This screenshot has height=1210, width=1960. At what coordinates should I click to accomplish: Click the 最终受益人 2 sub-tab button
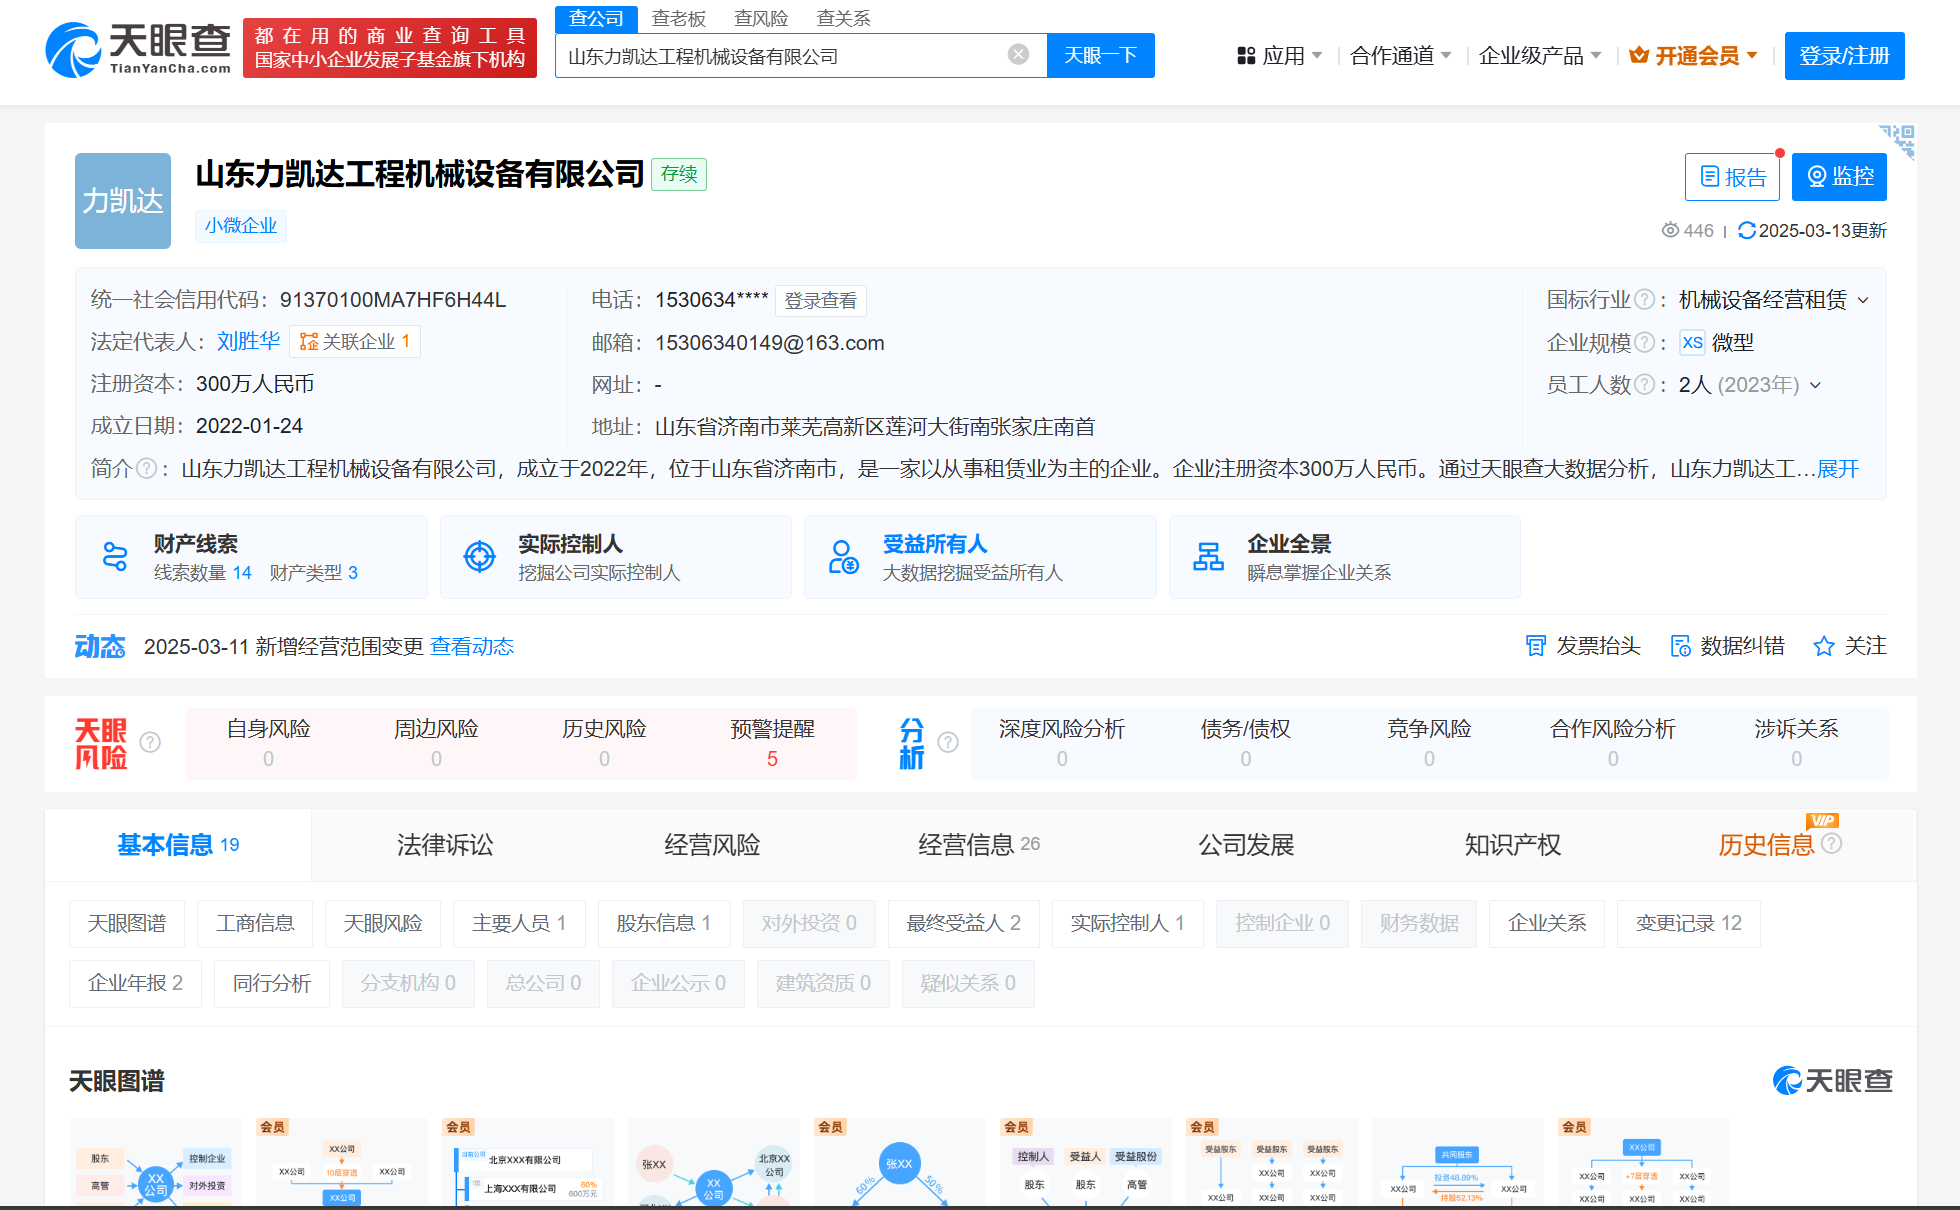click(963, 924)
